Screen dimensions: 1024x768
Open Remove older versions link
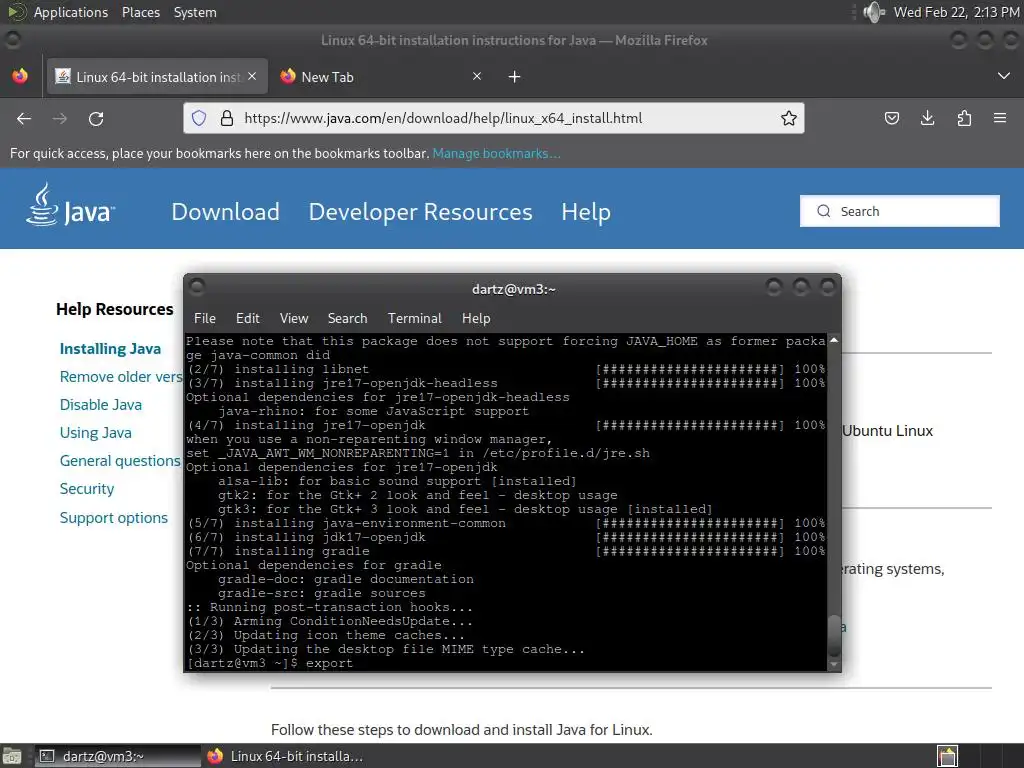tap(121, 377)
